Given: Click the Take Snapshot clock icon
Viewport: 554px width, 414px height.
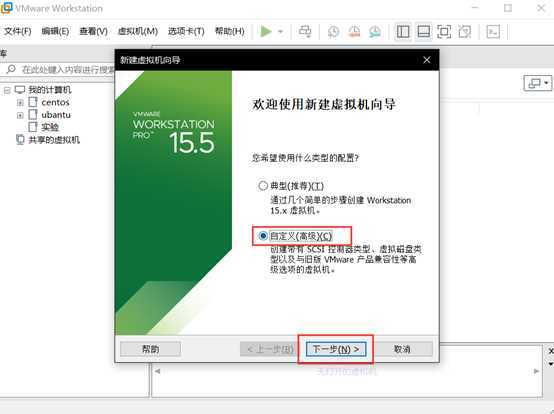Looking at the screenshot, I should [x=333, y=32].
